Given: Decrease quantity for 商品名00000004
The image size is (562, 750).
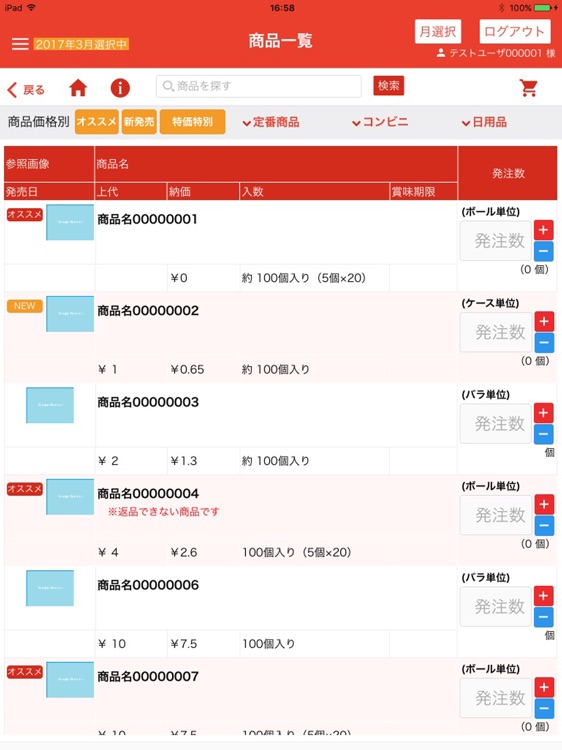Looking at the screenshot, I should (x=544, y=525).
